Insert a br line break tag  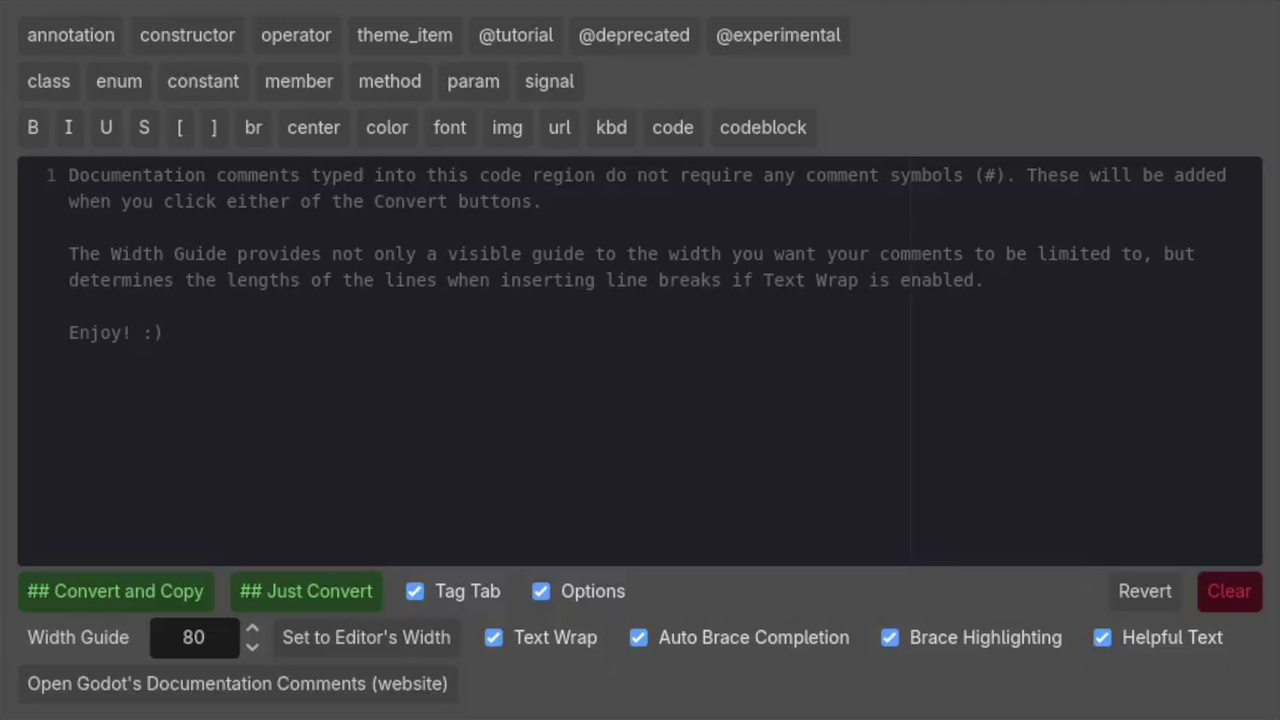(x=253, y=127)
